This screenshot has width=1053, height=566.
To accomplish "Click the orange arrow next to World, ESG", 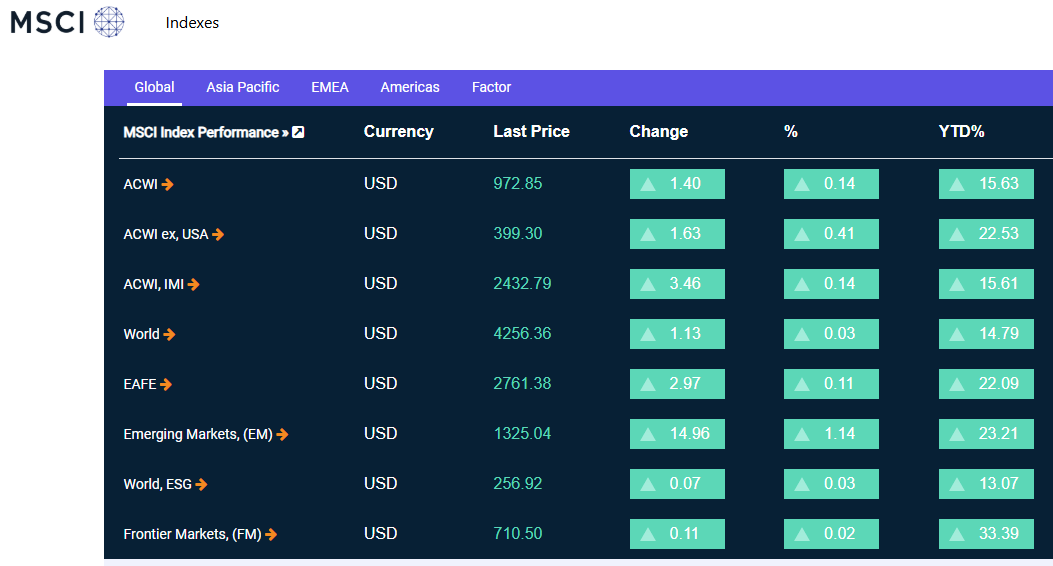I will click(201, 484).
